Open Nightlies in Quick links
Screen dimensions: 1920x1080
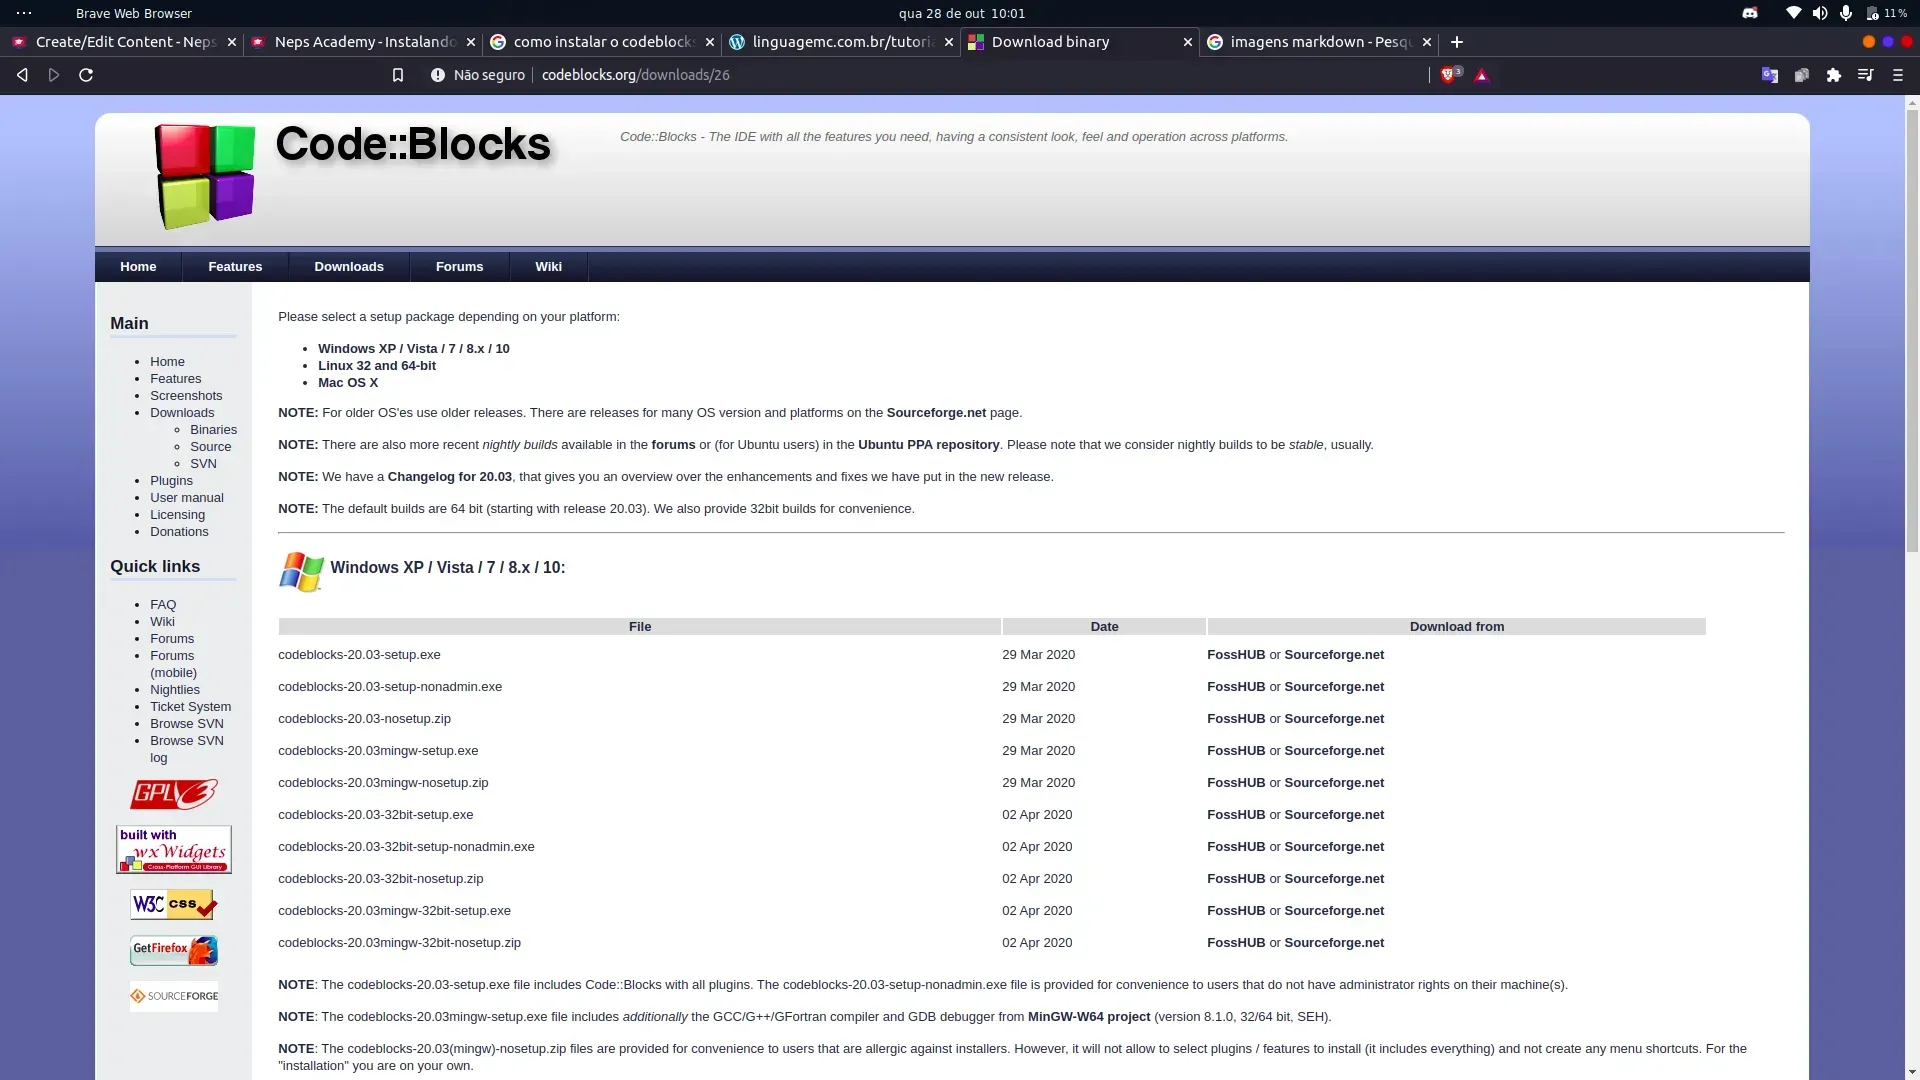[175, 690]
